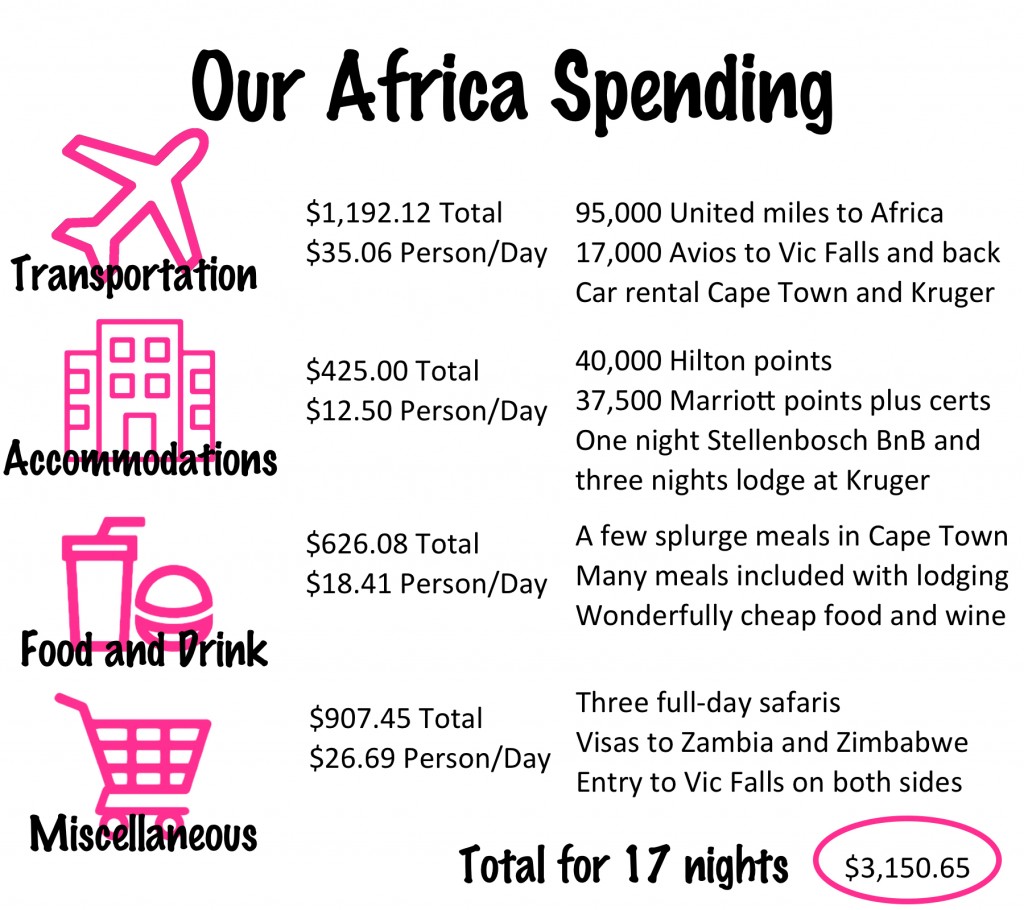Click the pink oval around the total
The image size is (1024, 910).
coord(907,859)
